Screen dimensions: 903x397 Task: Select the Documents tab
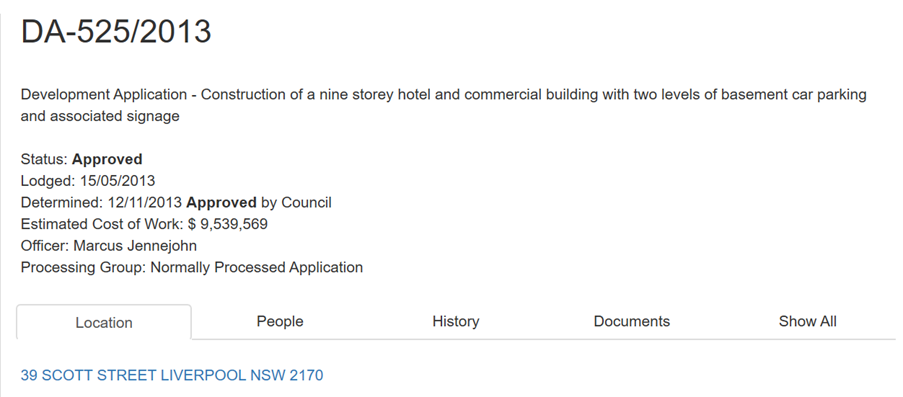click(632, 322)
